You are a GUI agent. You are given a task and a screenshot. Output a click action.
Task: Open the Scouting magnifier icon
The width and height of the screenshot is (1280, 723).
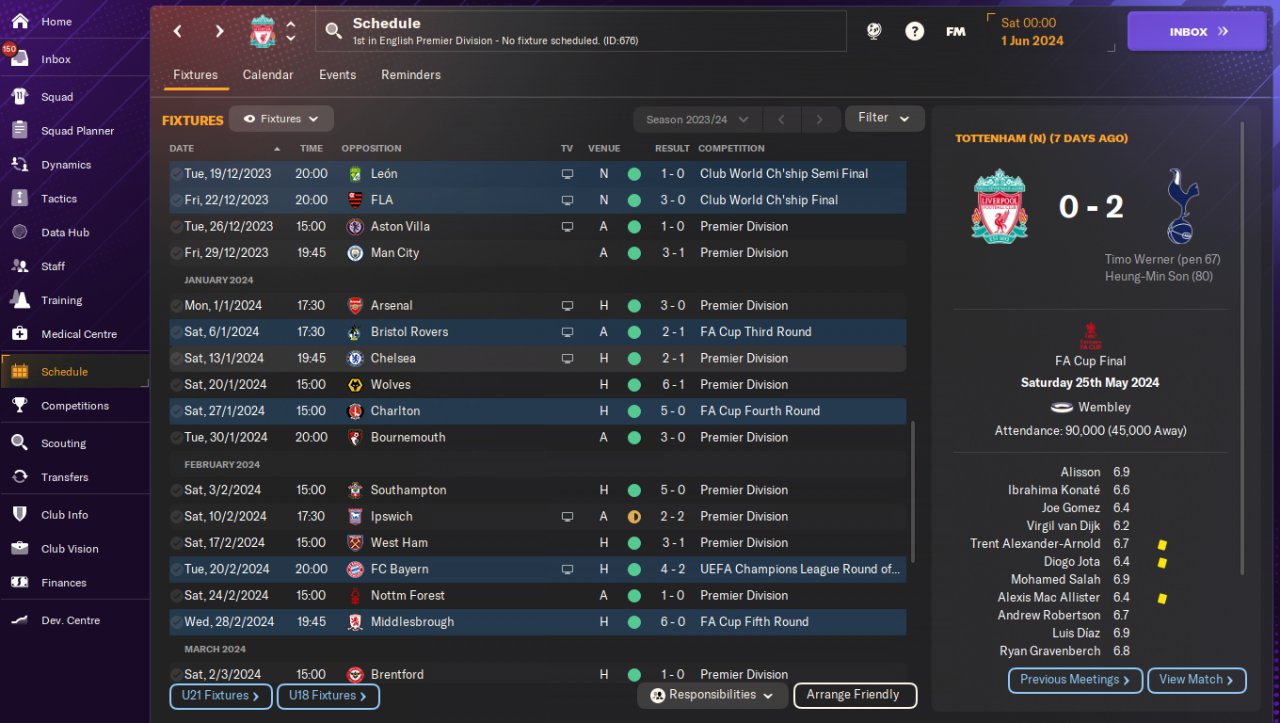19,443
